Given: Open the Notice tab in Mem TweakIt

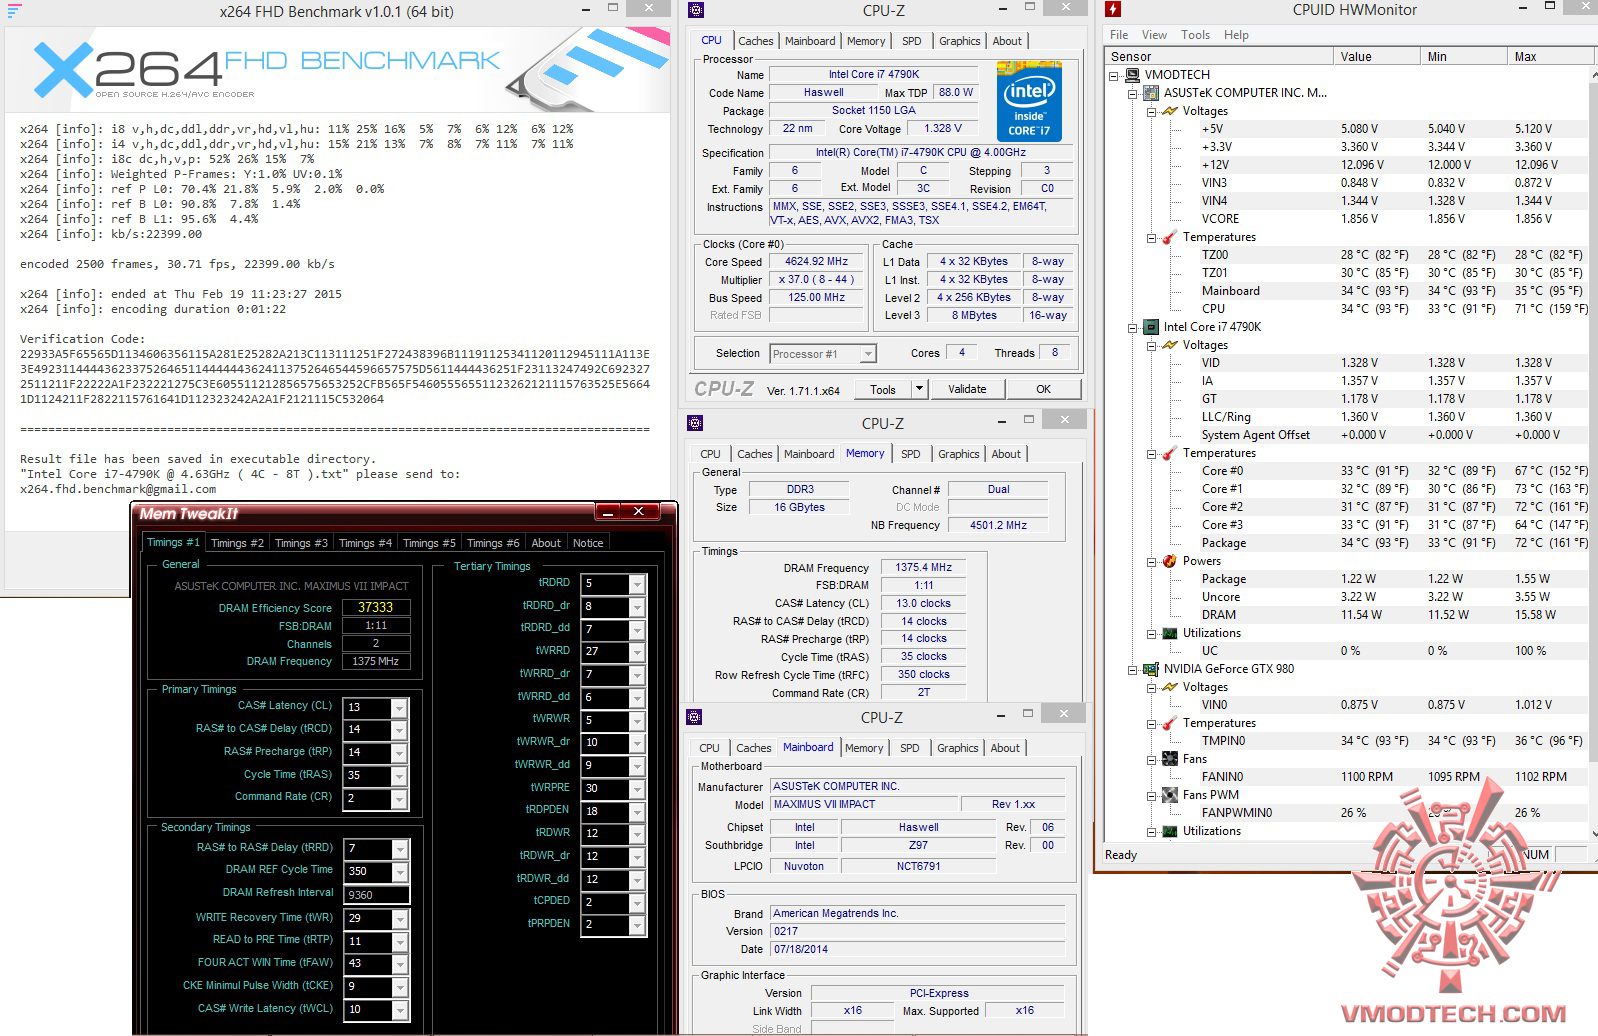Looking at the screenshot, I should pos(588,543).
